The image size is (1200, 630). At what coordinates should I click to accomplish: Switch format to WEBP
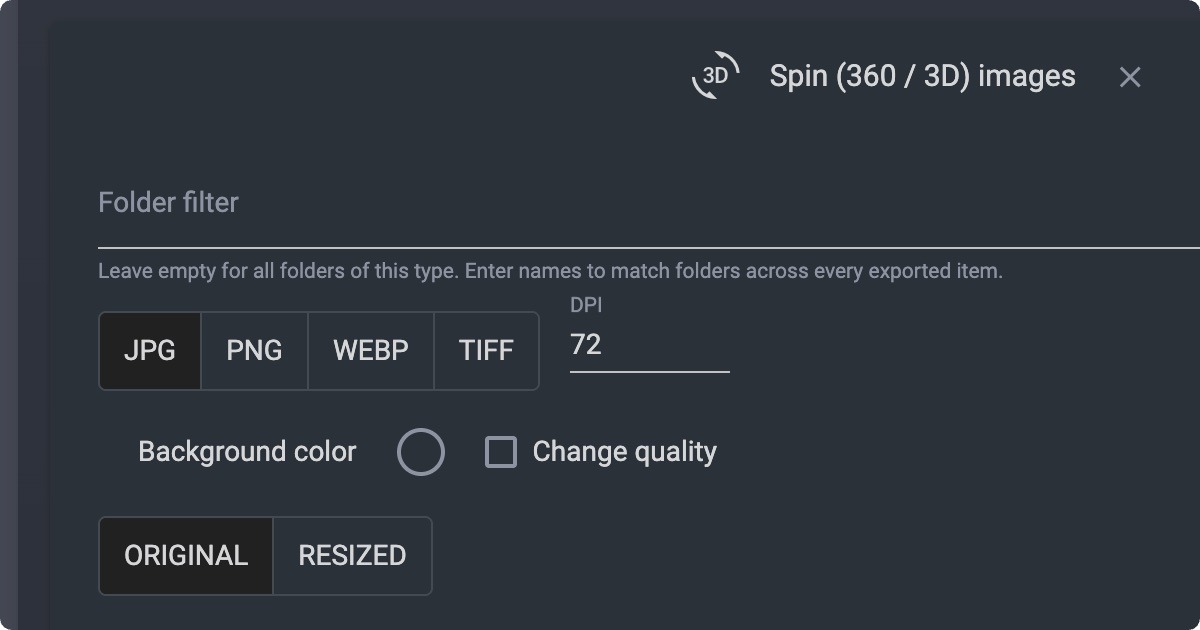371,351
